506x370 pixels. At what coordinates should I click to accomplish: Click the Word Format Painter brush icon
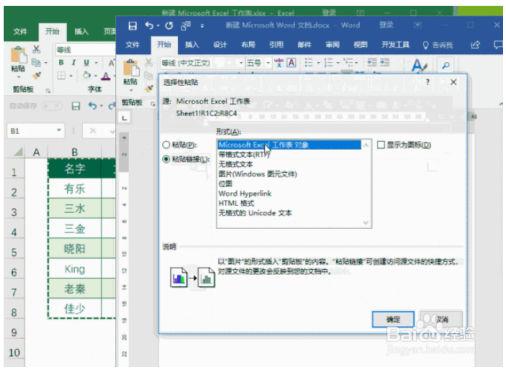(x=149, y=88)
